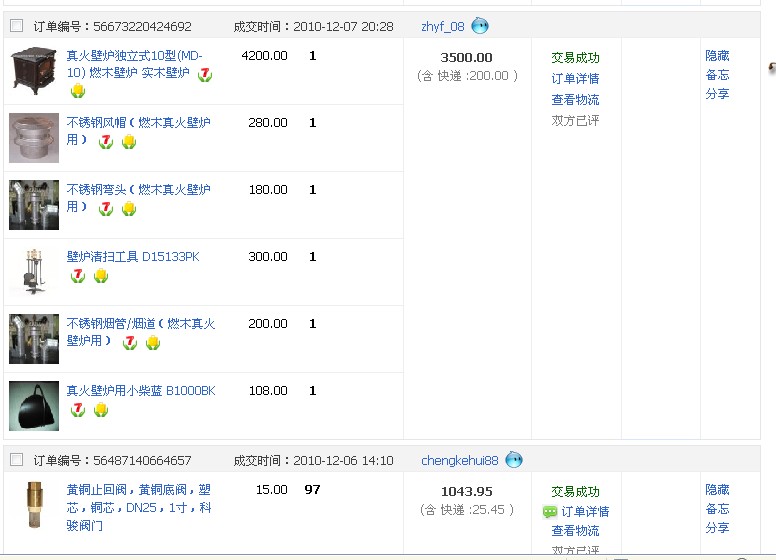Viewport: 776px width, 560px height.
Task: Click 备忘 for the second order
Action: click(717, 509)
